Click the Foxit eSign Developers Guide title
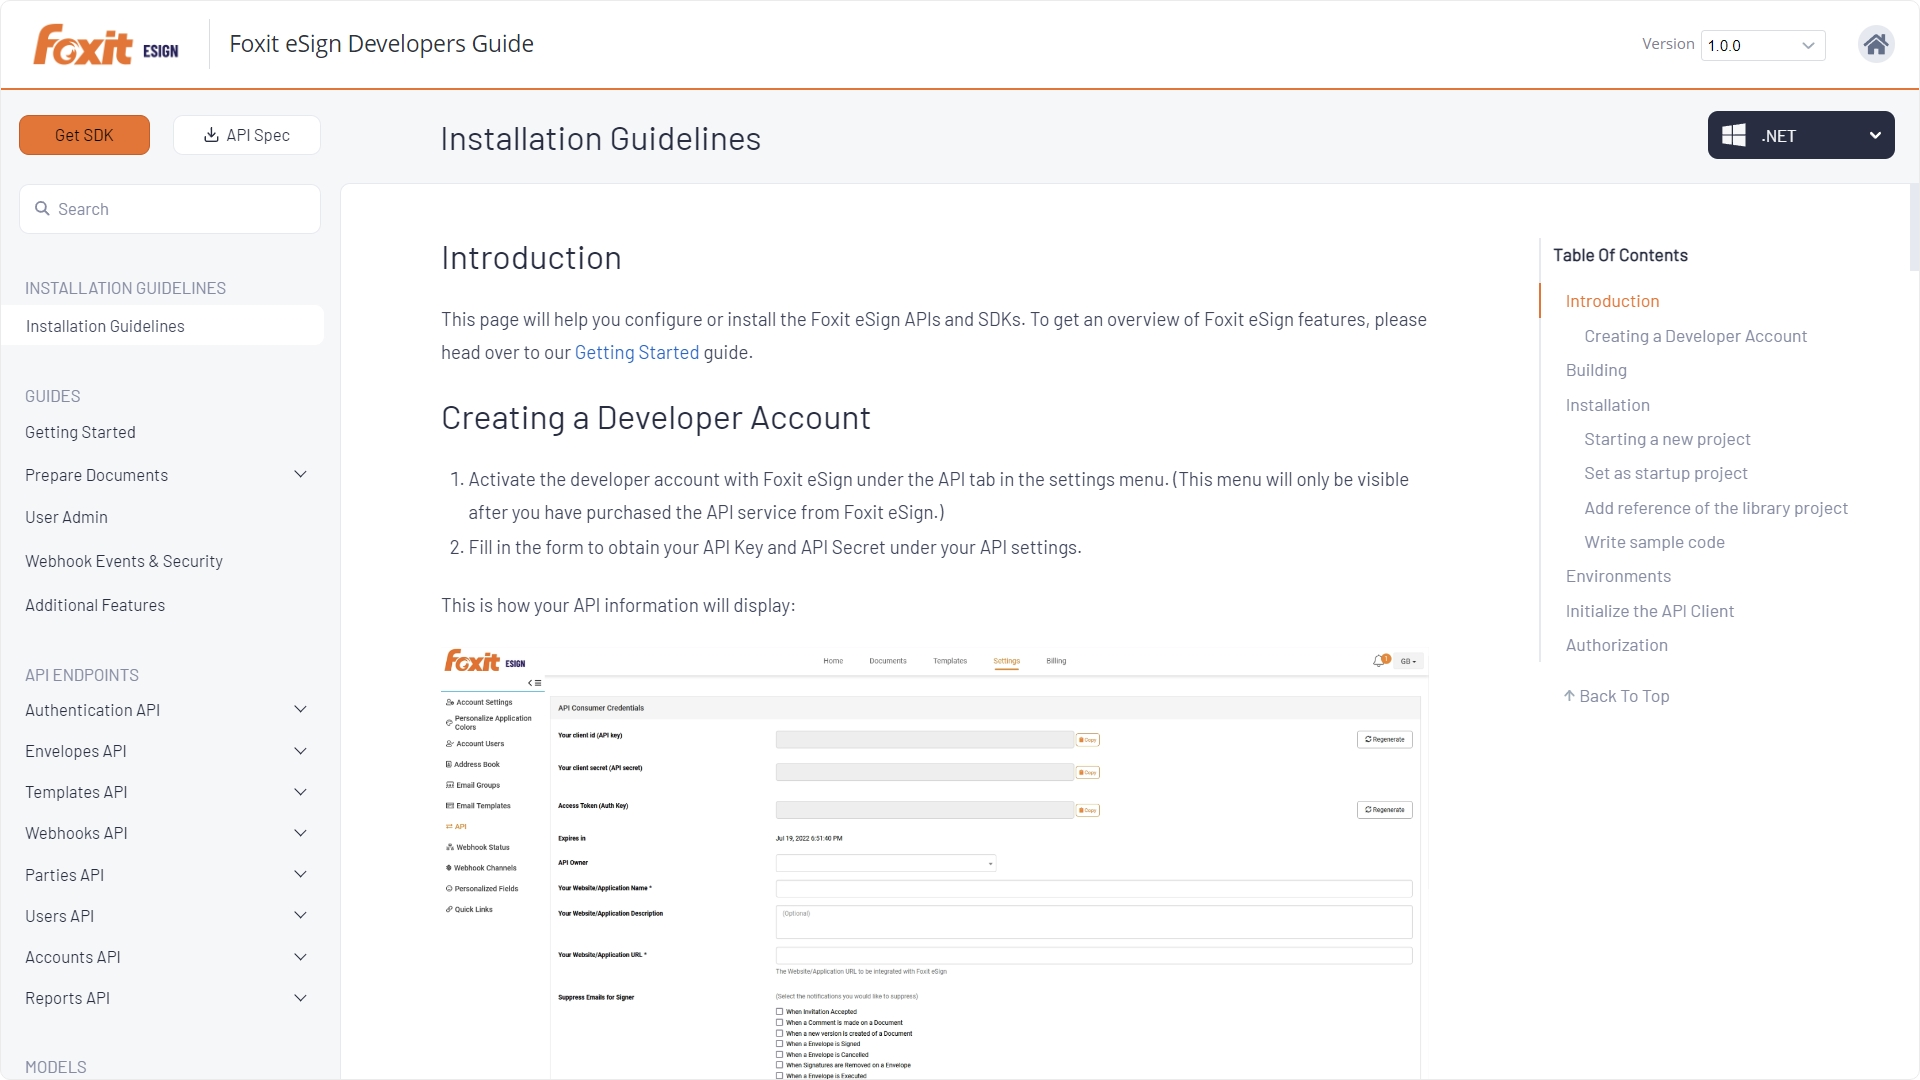This screenshot has height=1080, width=1920. (381, 44)
